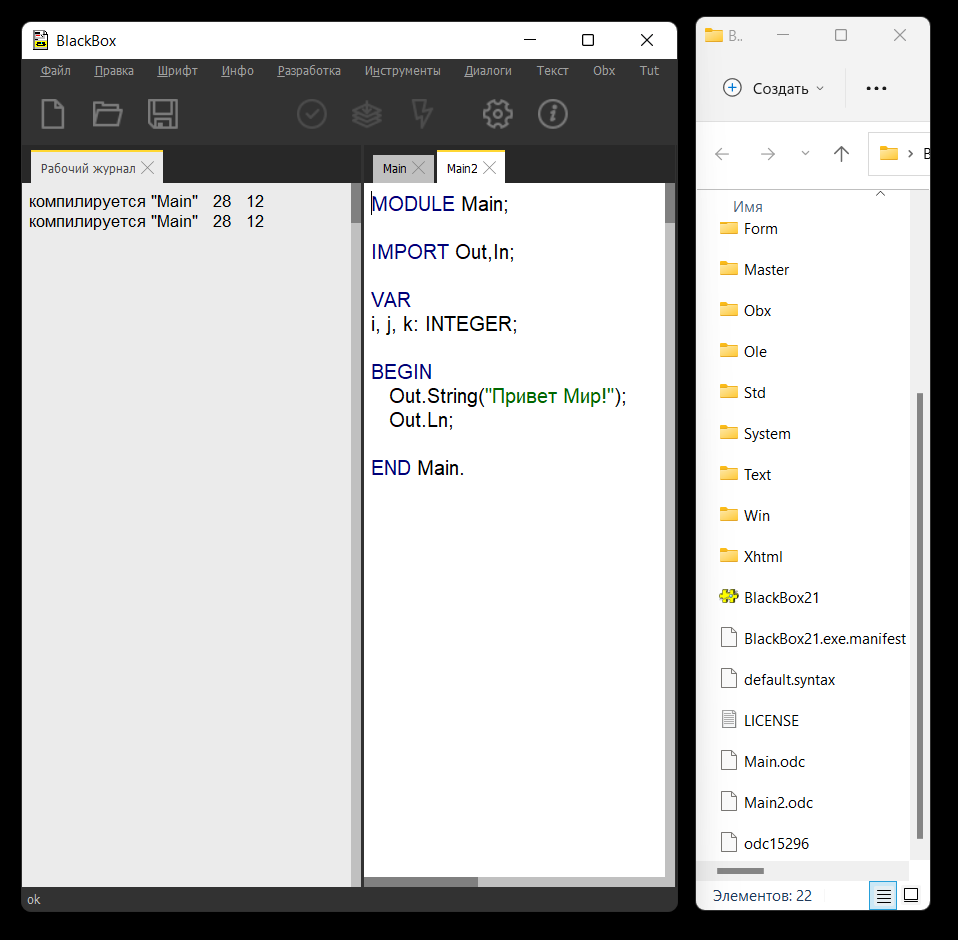Click the Имя column header
The width and height of the screenshot is (958, 940).
[x=748, y=206]
